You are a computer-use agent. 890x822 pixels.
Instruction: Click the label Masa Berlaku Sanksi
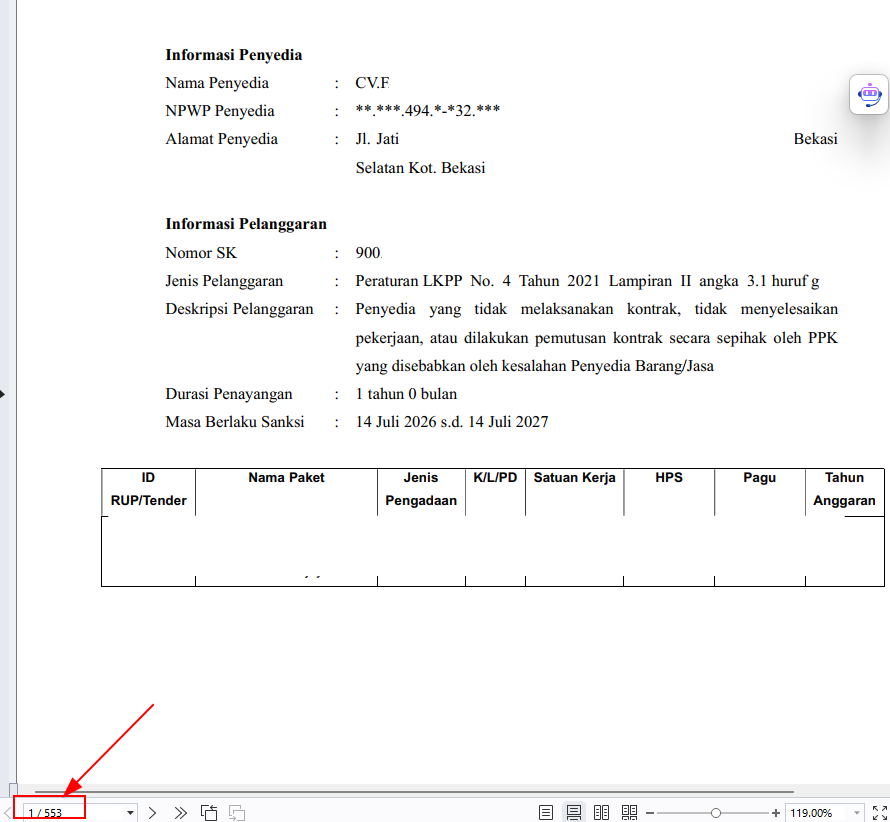pyautogui.click(x=234, y=422)
